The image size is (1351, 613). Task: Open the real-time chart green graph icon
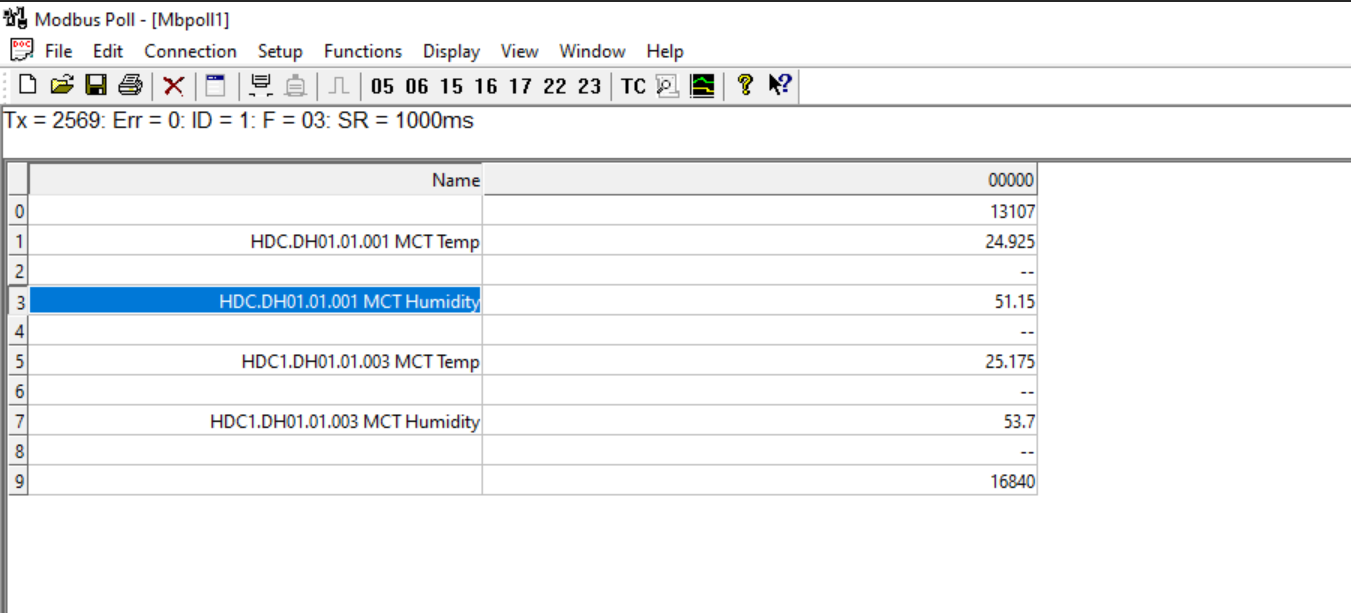click(703, 86)
